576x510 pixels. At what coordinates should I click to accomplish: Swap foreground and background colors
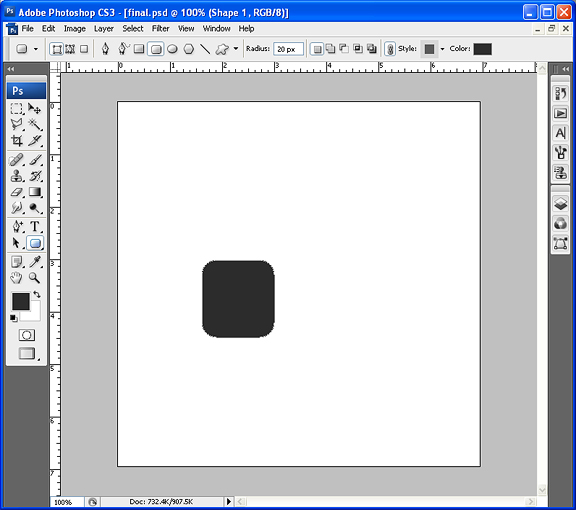37,294
